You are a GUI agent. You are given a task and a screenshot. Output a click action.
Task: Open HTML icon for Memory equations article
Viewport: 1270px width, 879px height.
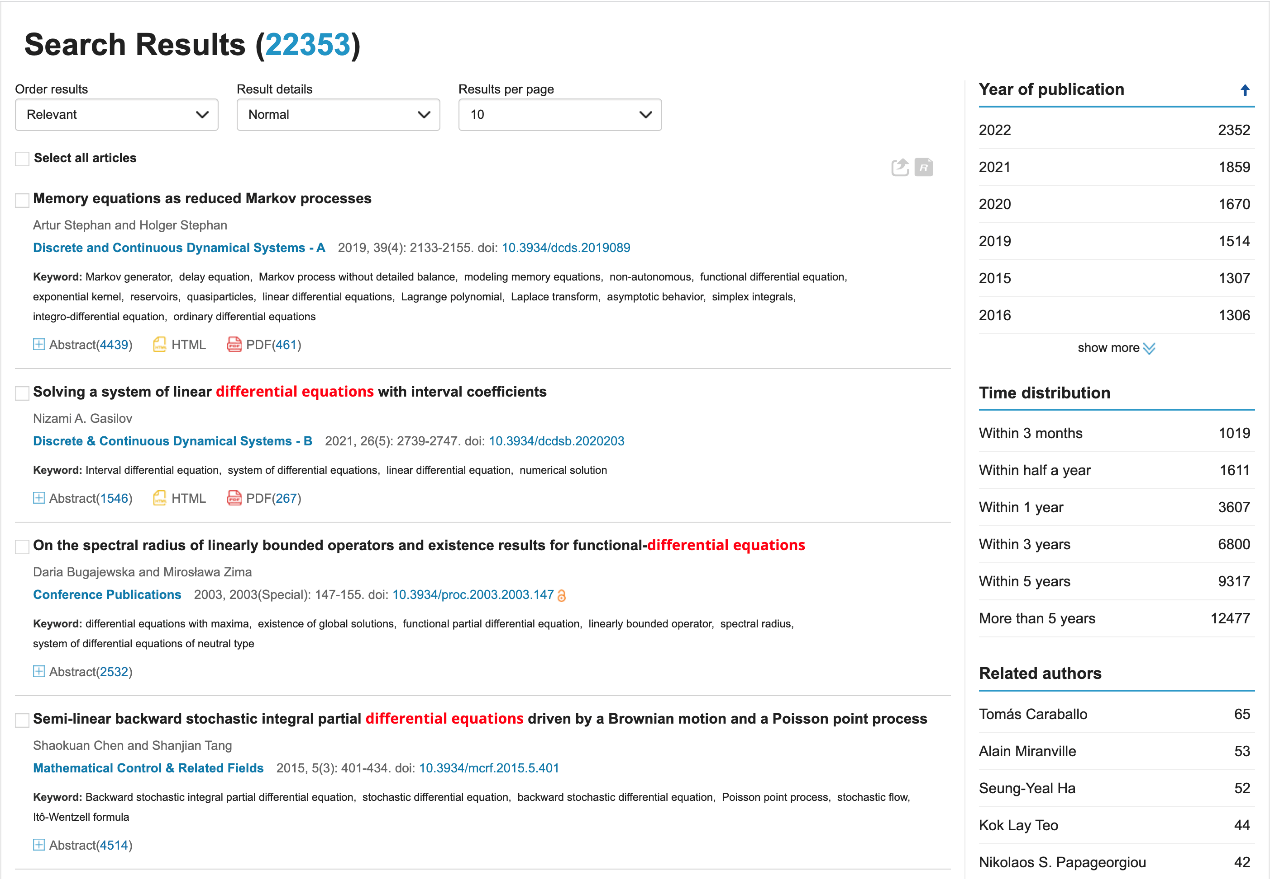click(160, 345)
